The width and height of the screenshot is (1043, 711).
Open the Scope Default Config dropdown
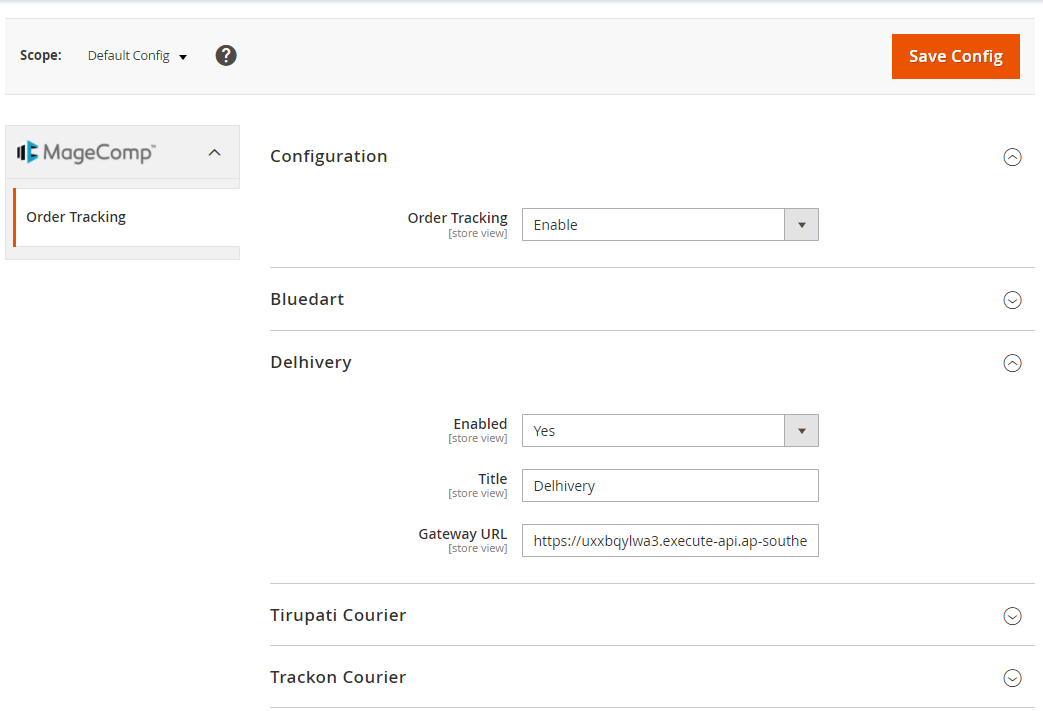click(137, 56)
